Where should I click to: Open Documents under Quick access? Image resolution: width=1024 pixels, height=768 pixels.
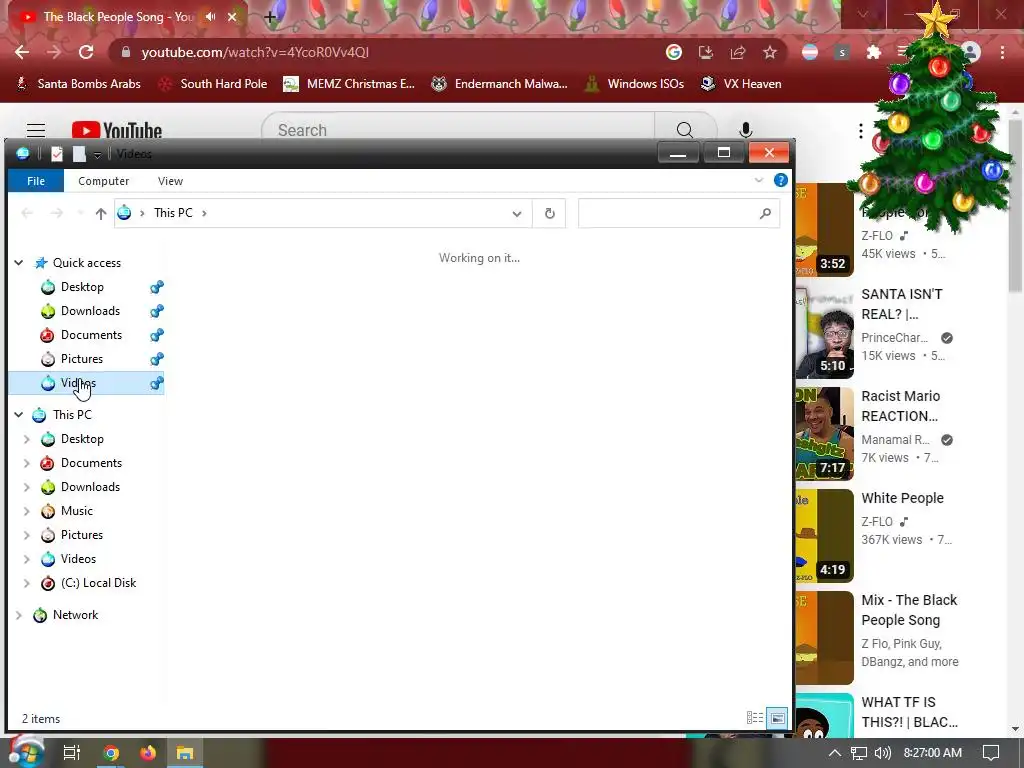click(x=91, y=335)
